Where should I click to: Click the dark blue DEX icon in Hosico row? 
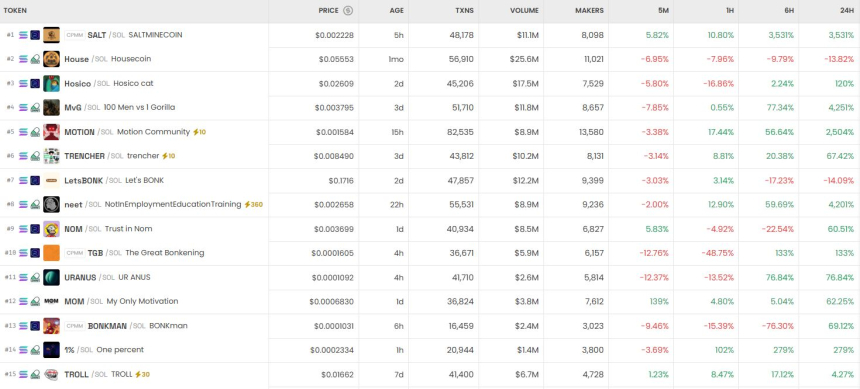coord(35,83)
